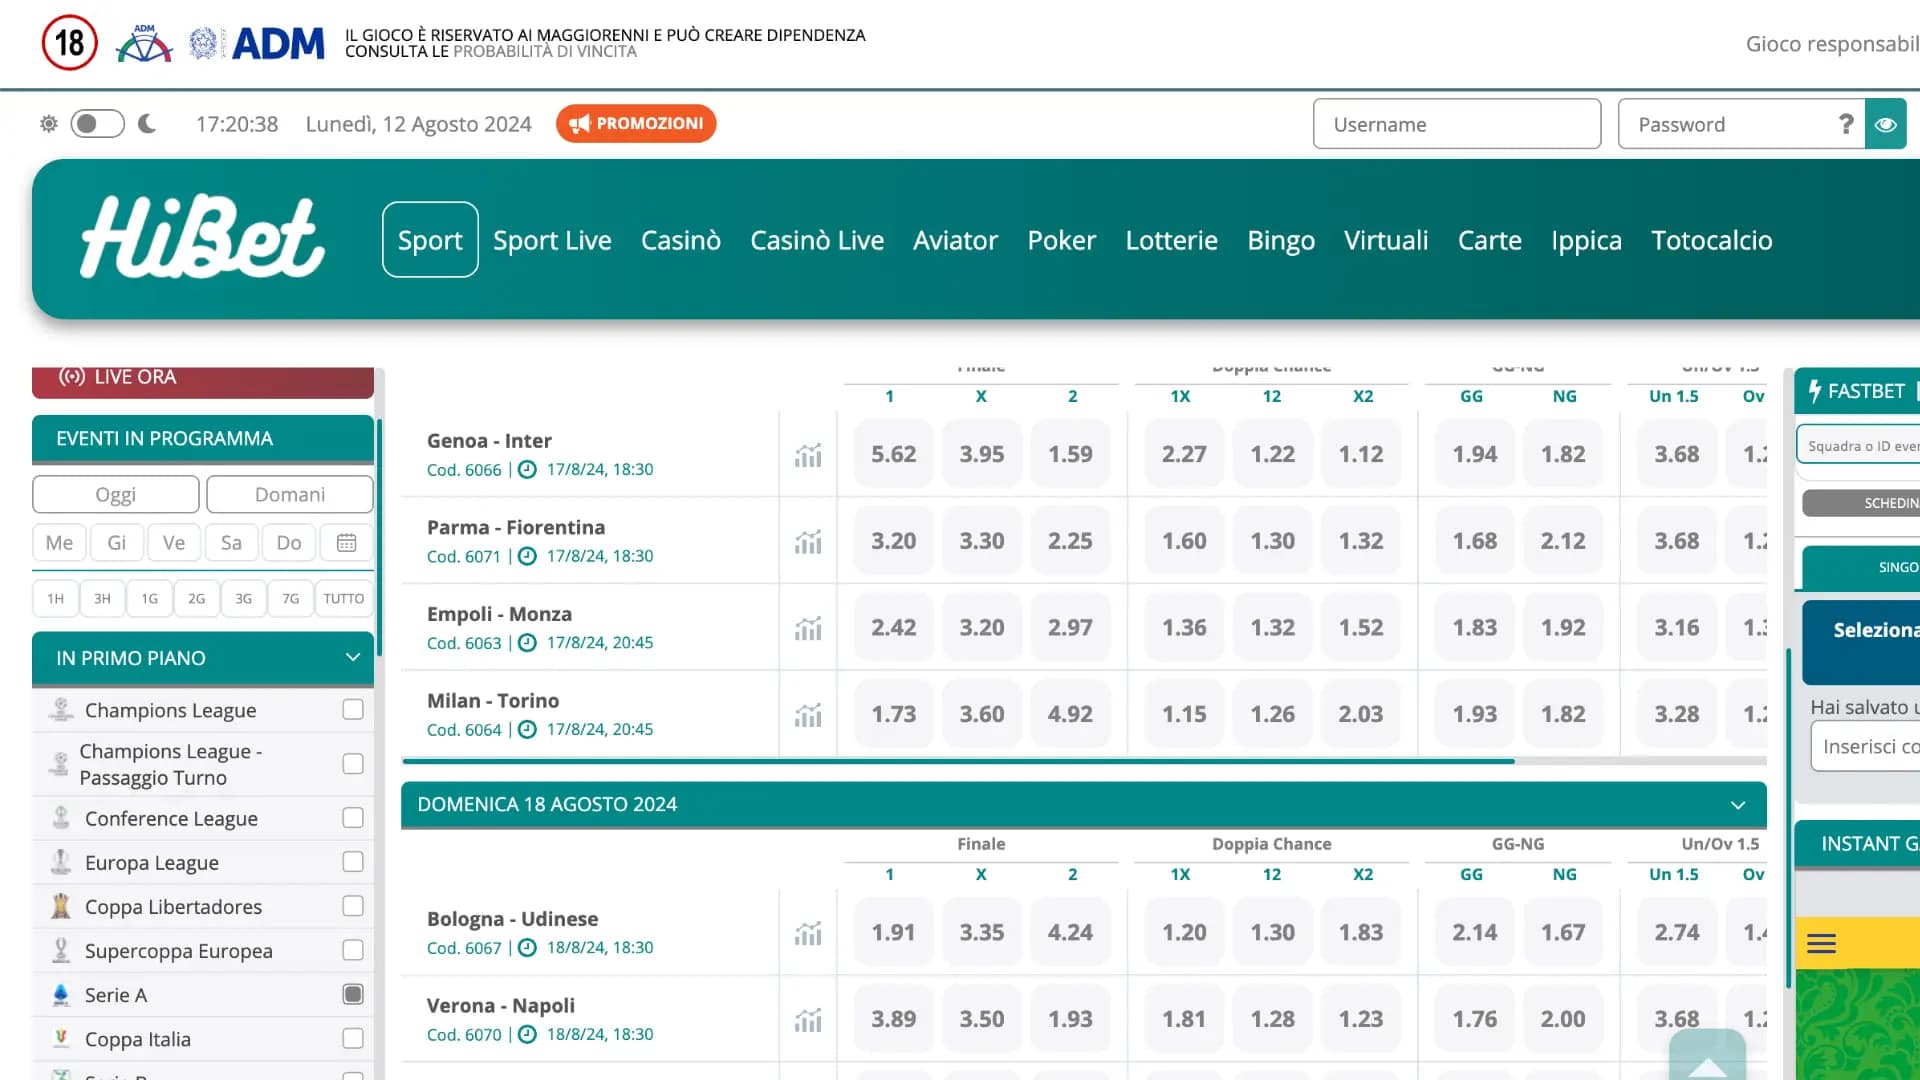Check the Champions League checkbox
This screenshot has width=1920, height=1080.
pyautogui.click(x=352, y=710)
